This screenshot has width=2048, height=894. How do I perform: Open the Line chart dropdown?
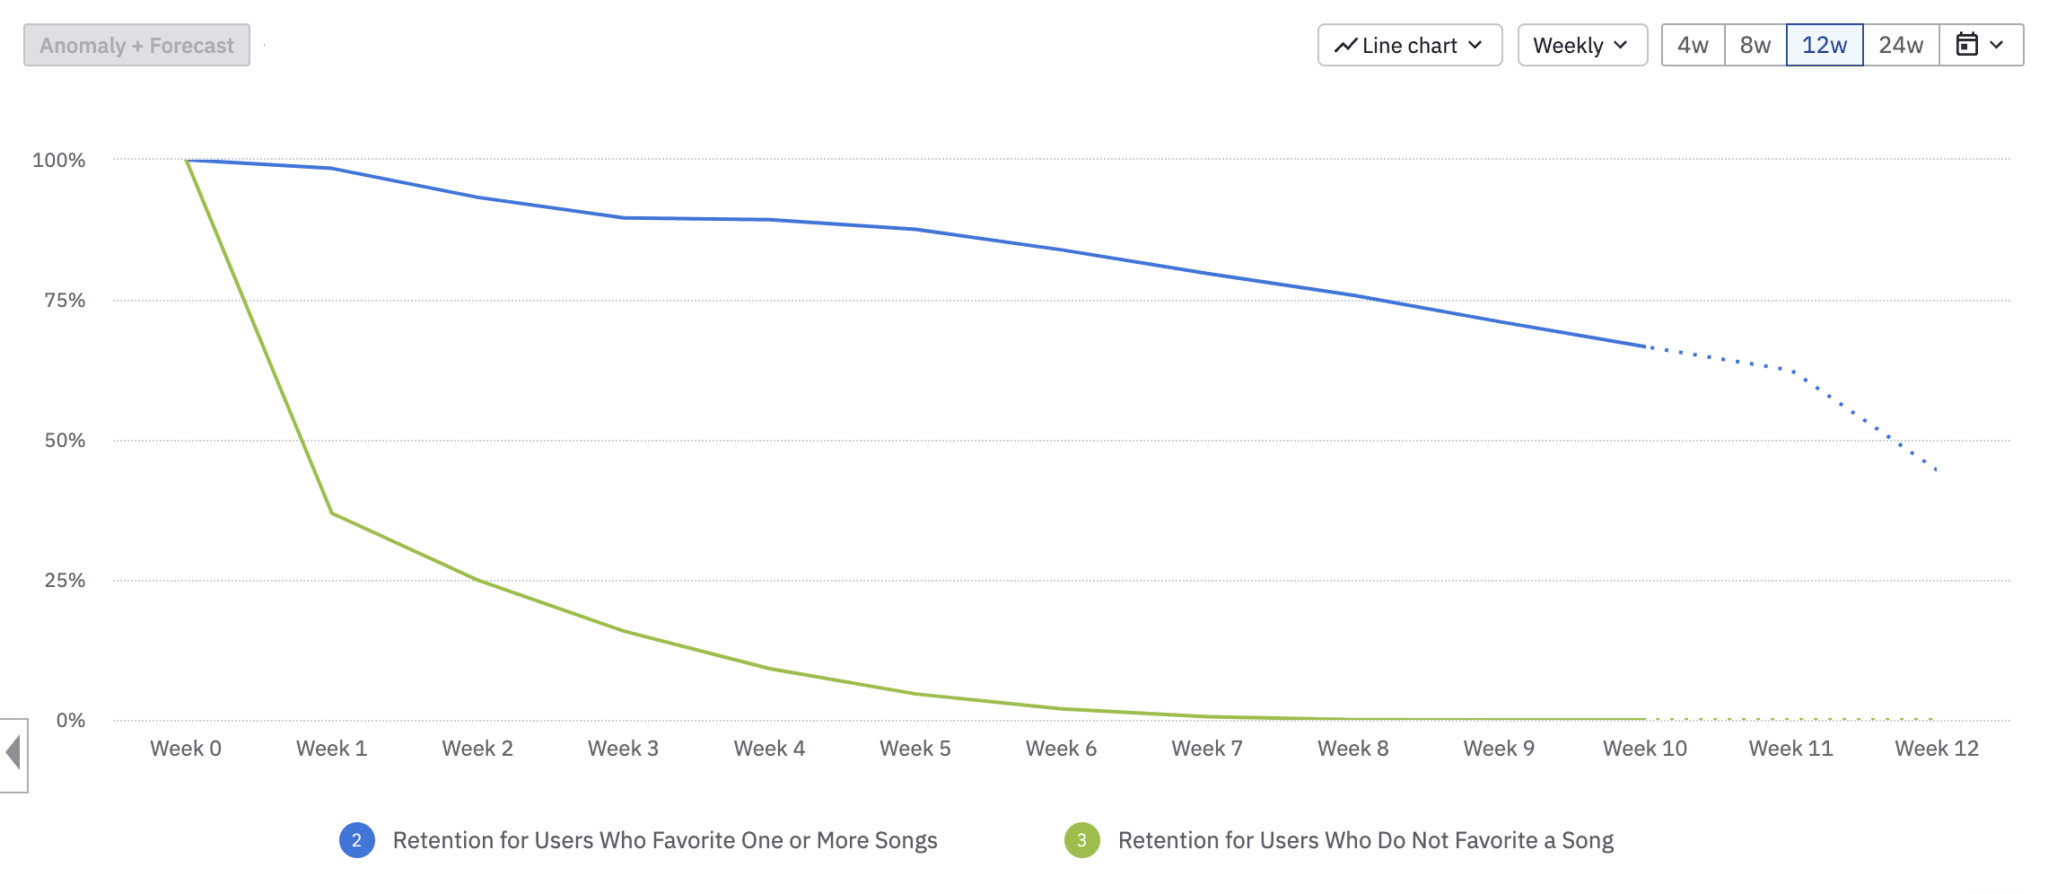pos(1409,44)
